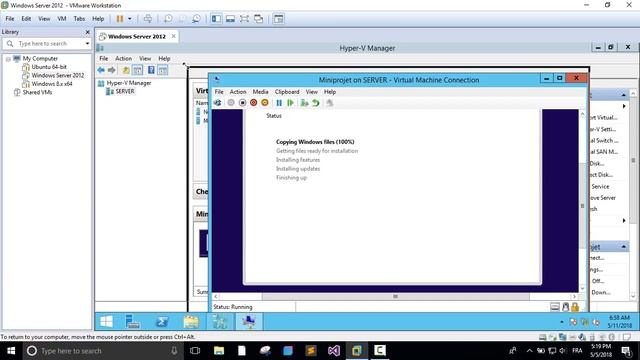Show hidden icons in host system tray
The image size is (640, 360).
529,351
